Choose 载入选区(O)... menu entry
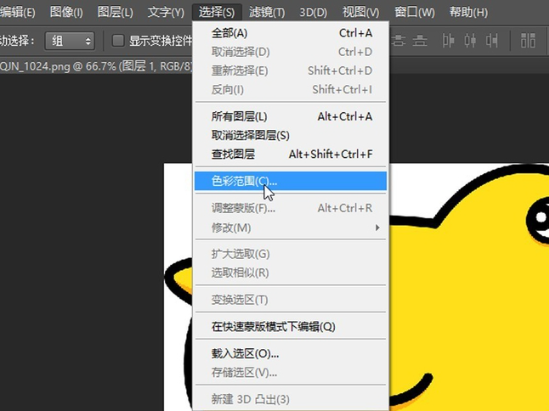This screenshot has height=411, width=549. pos(291,354)
